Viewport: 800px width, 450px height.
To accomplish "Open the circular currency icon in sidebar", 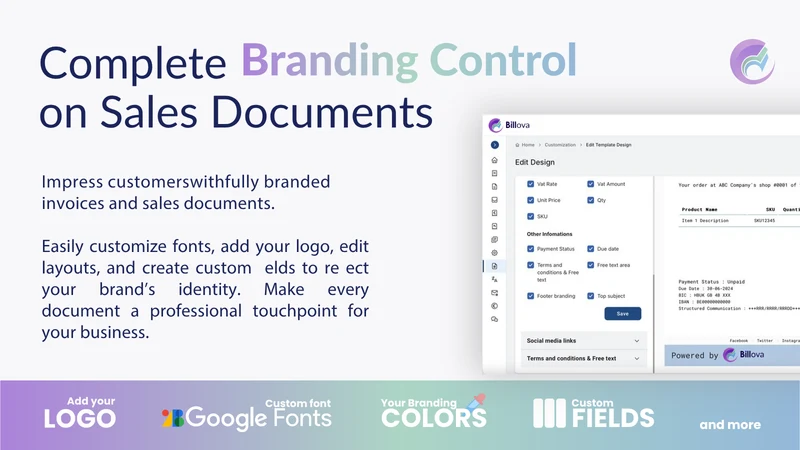I will (x=494, y=306).
